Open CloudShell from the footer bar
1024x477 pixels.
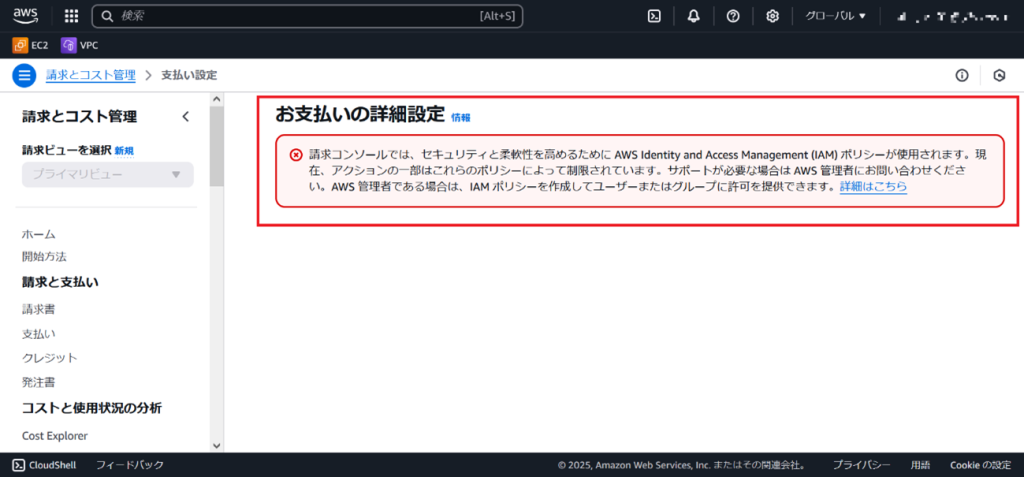pyautogui.click(x=47, y=465)
